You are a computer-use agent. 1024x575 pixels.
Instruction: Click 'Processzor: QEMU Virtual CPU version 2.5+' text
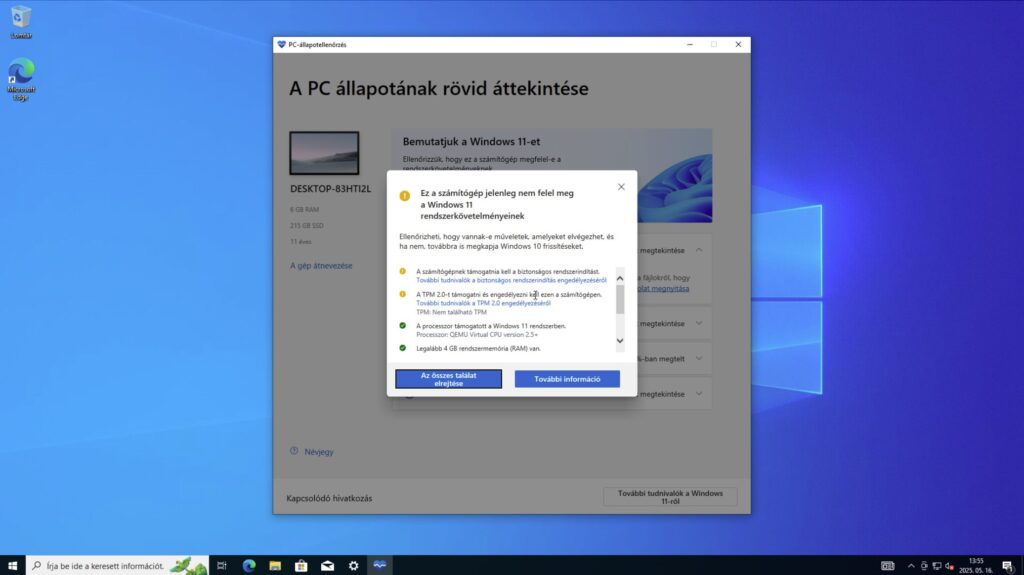click(x=477, y=335)
